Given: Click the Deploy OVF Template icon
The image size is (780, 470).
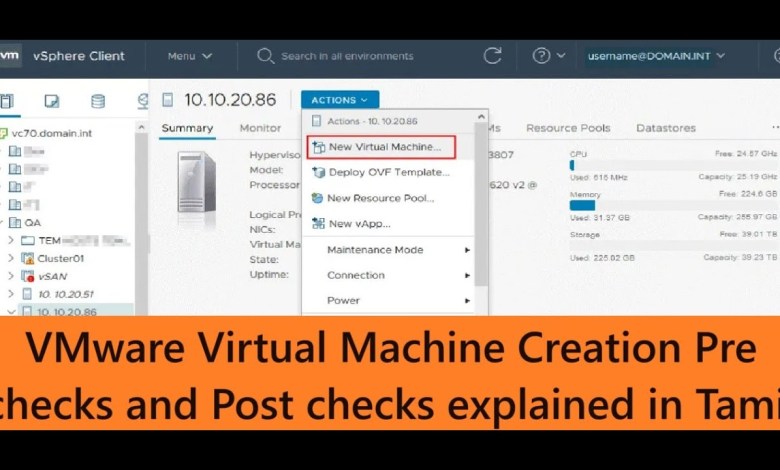Looking at the screenshot, I should tap(318, 173).
